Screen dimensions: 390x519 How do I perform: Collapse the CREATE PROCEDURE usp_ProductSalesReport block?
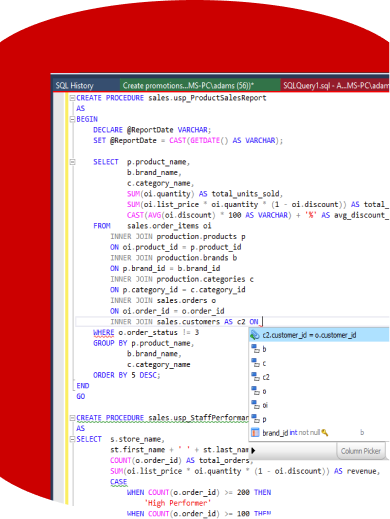click(x=72, y=98)
